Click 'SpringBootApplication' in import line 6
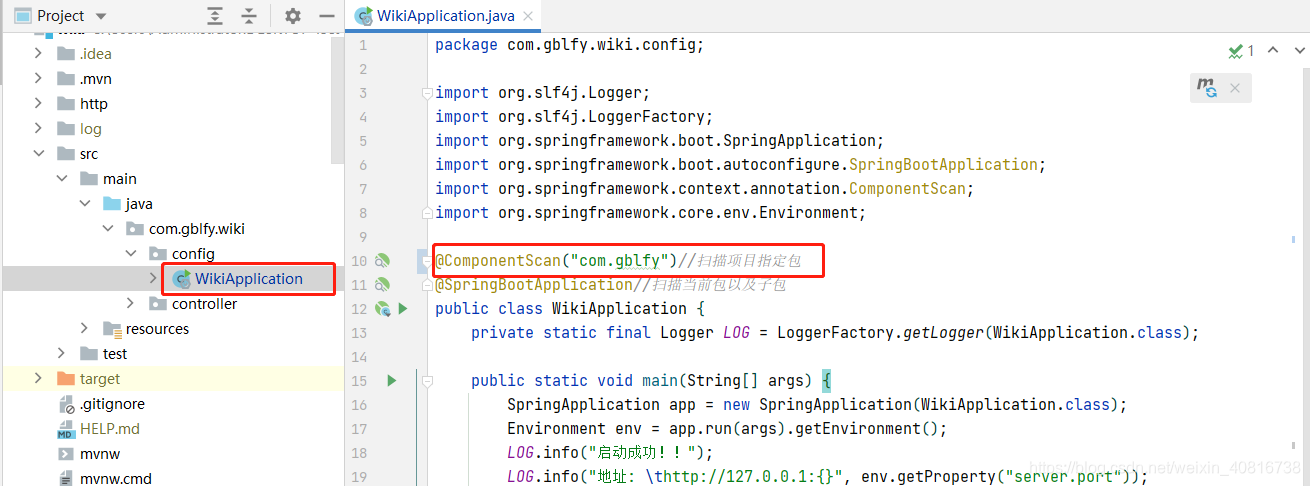The width and height of the screenshot is (1310, 486). click(x=943, y=165)
